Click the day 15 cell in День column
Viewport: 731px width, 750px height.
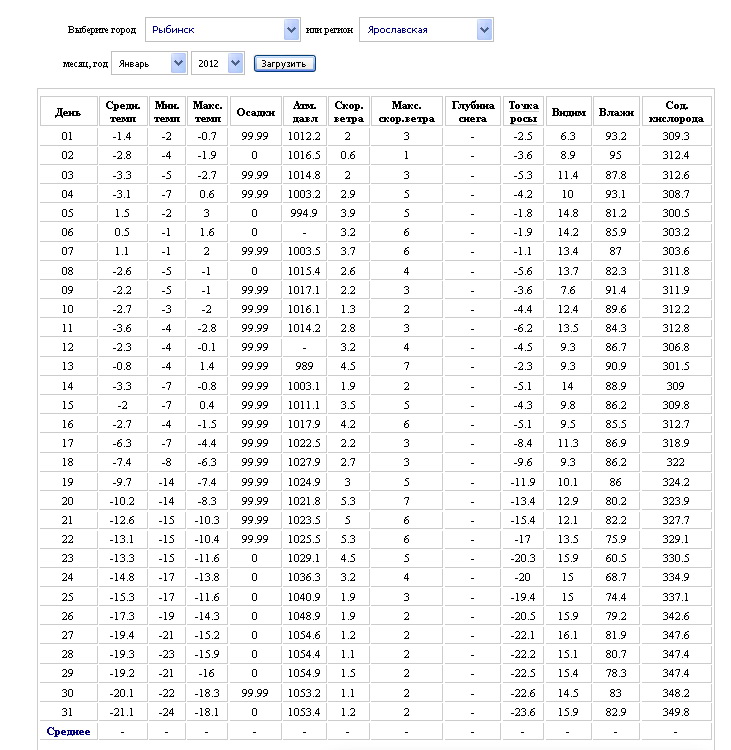point(68,405)
